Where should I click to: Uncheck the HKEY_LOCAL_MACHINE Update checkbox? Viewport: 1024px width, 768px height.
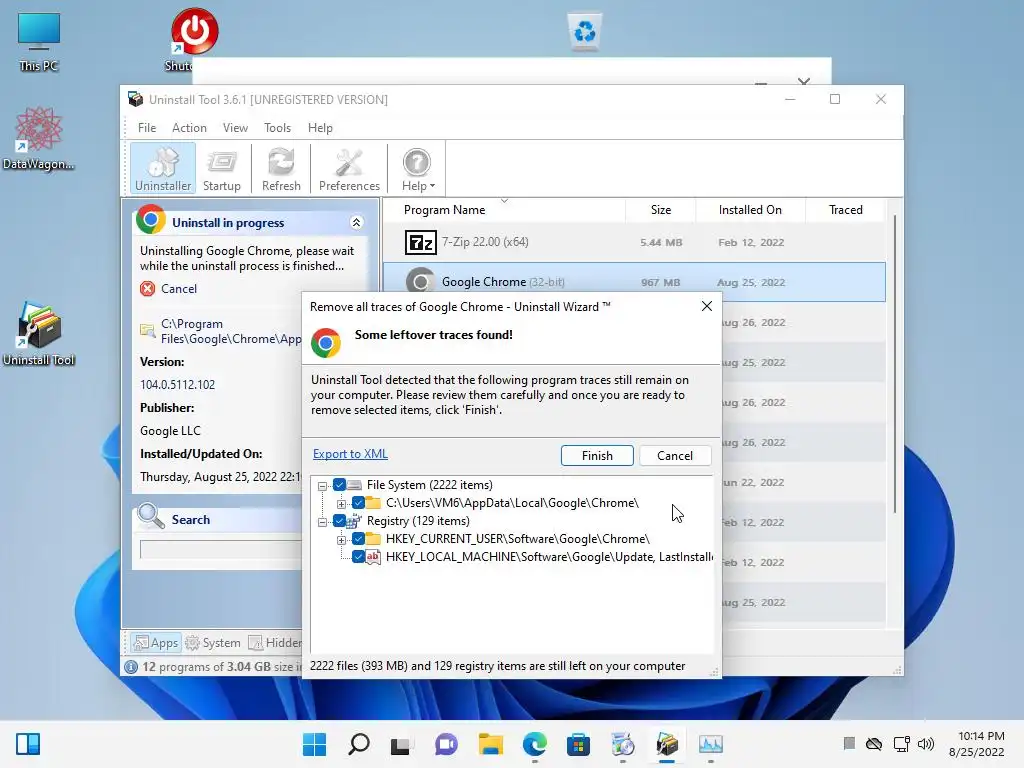(x=359, y=556)
